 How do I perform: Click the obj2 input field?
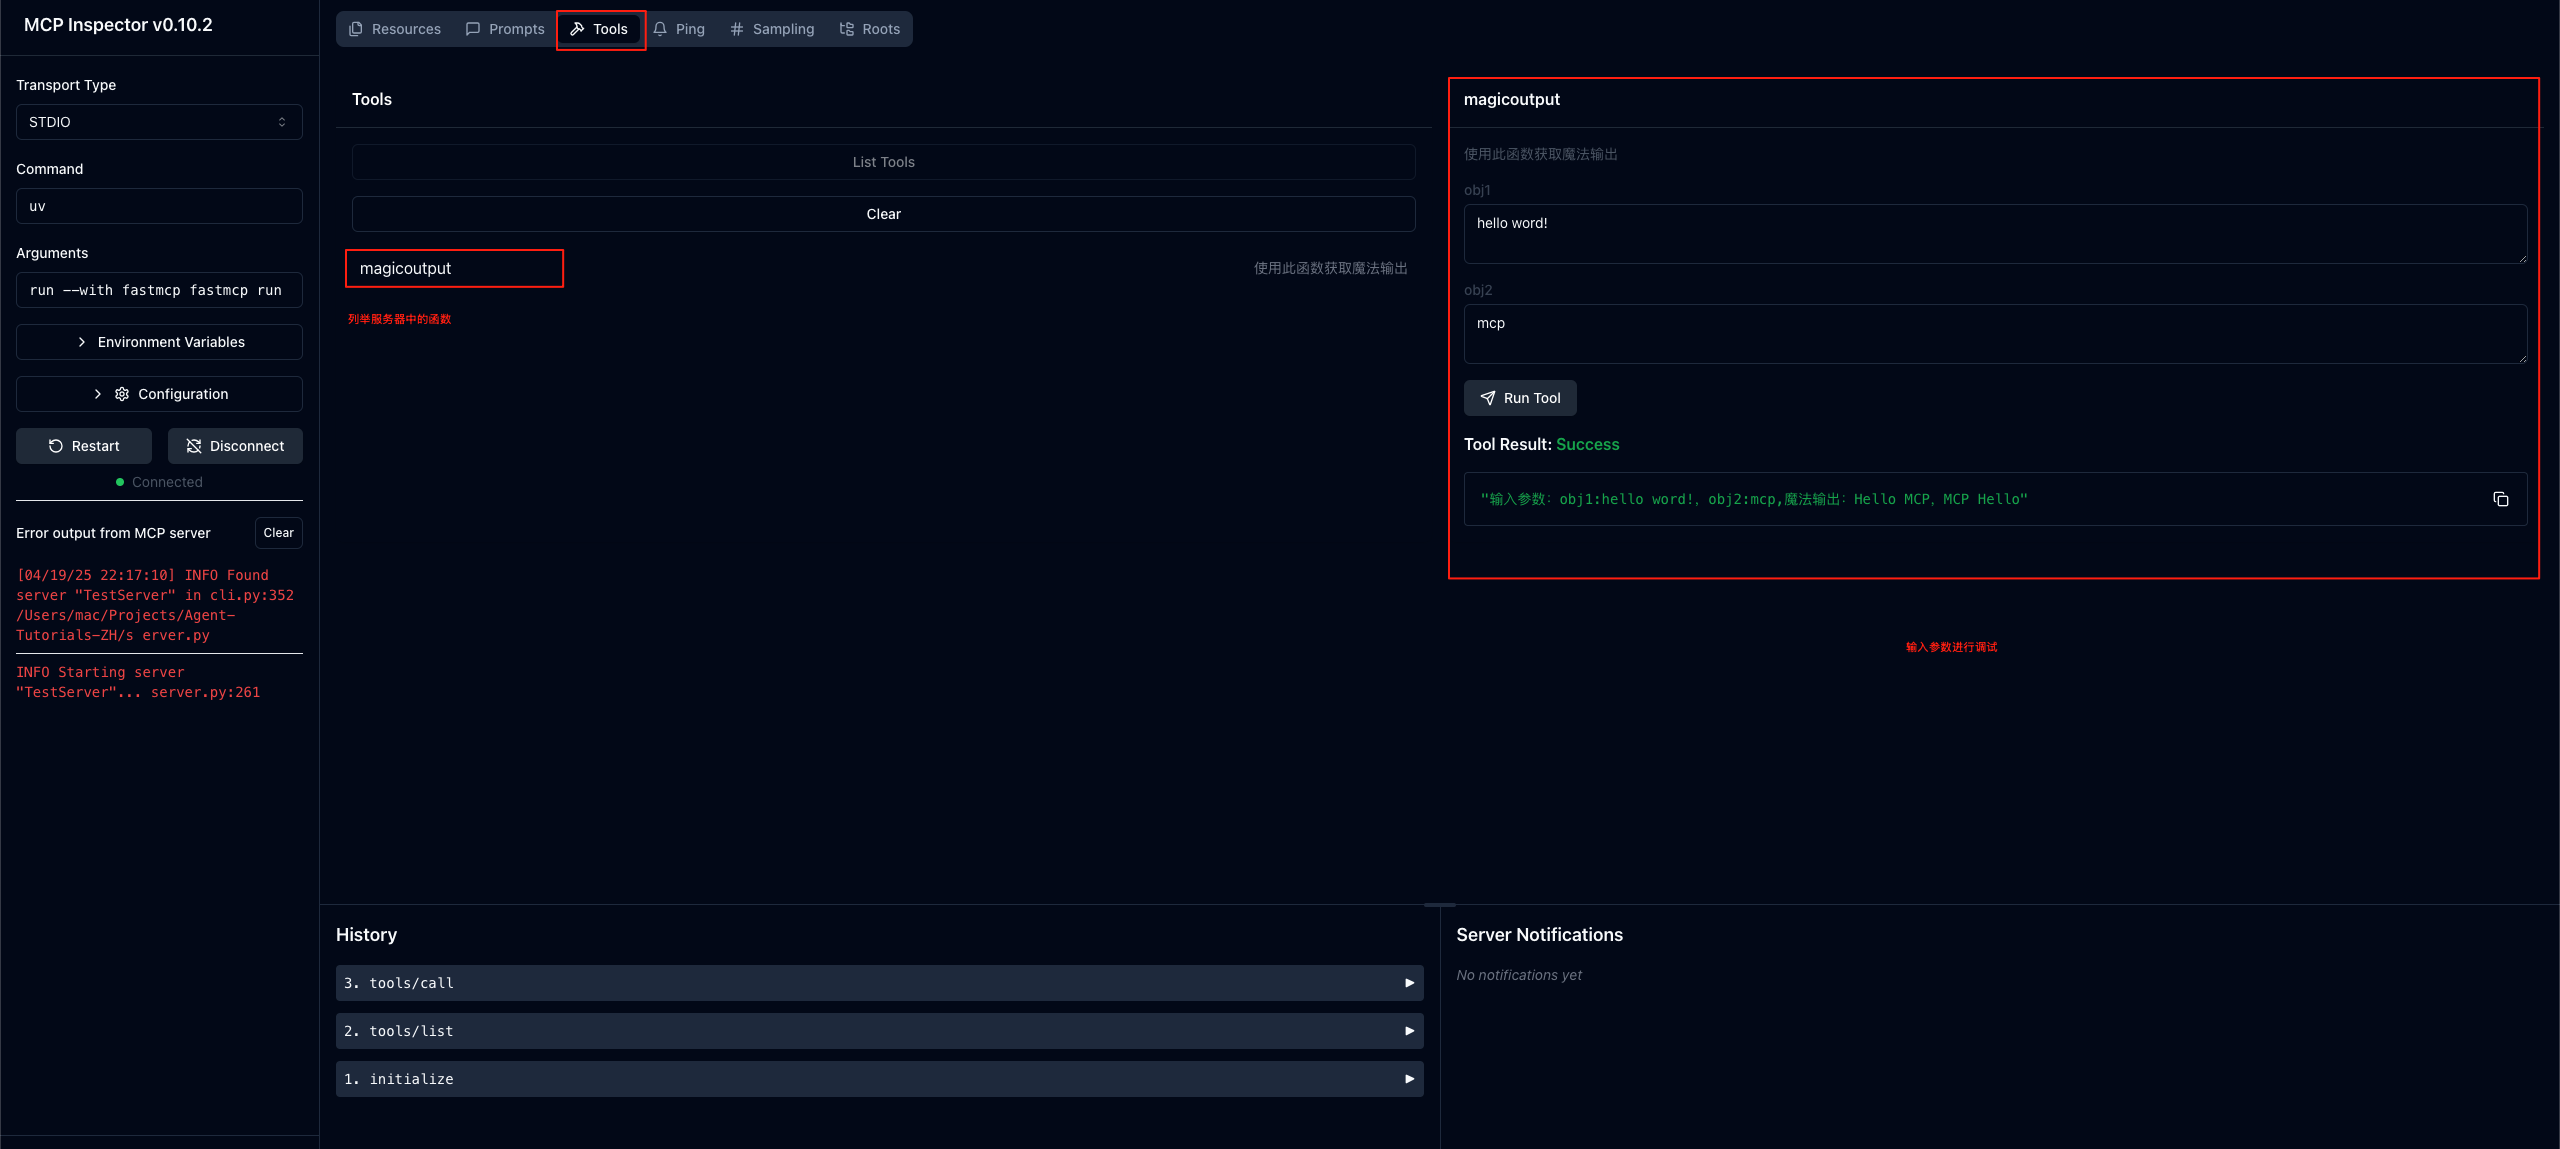click(x=1994, y=334)
